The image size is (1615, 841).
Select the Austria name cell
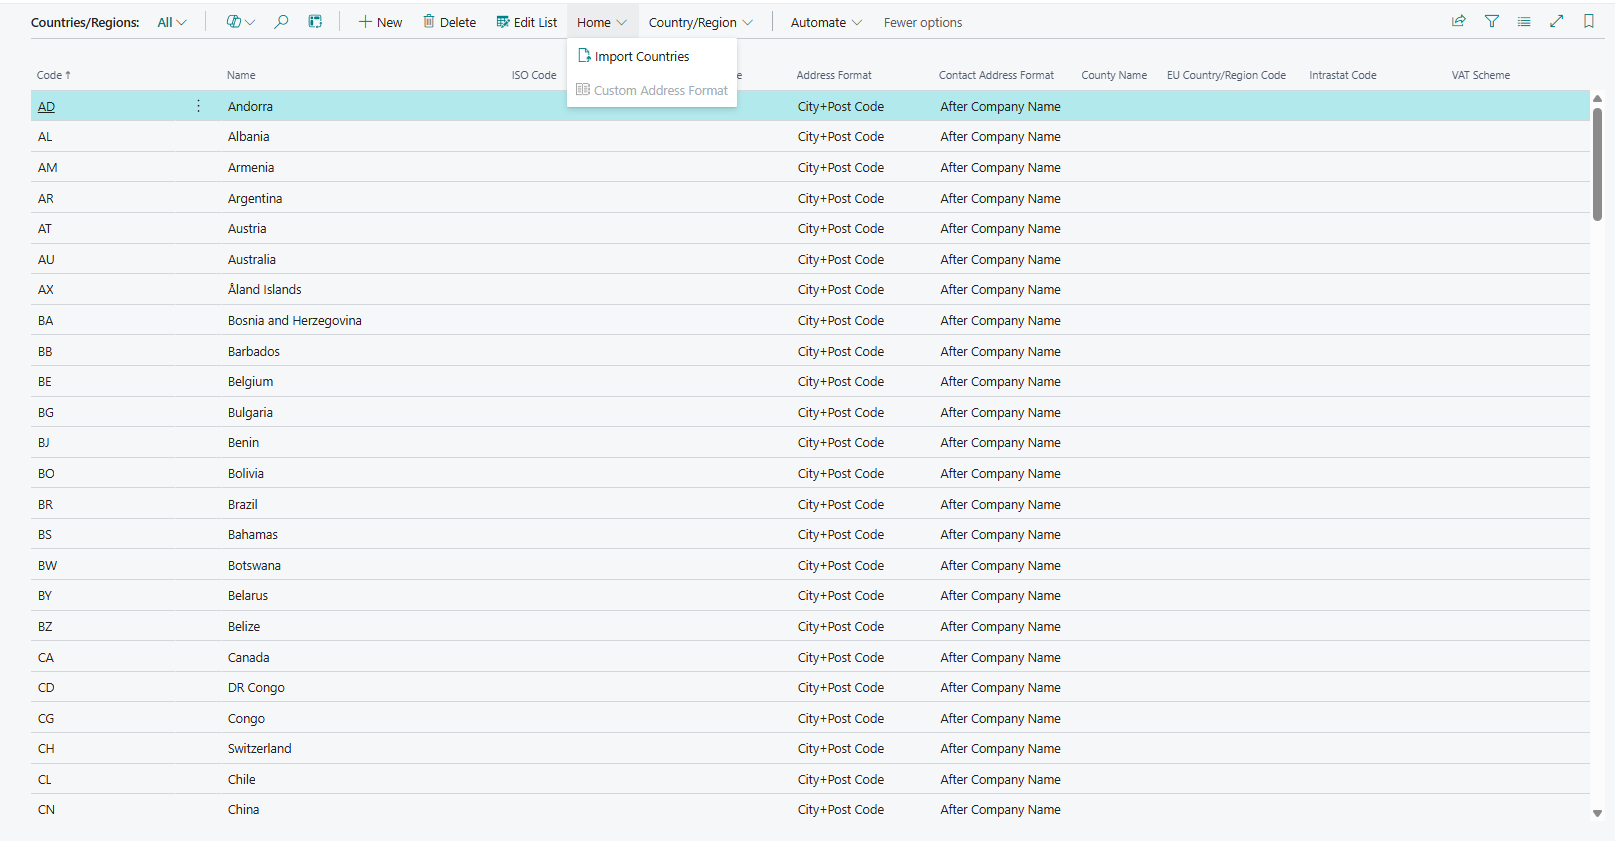[x=247, y=229]
